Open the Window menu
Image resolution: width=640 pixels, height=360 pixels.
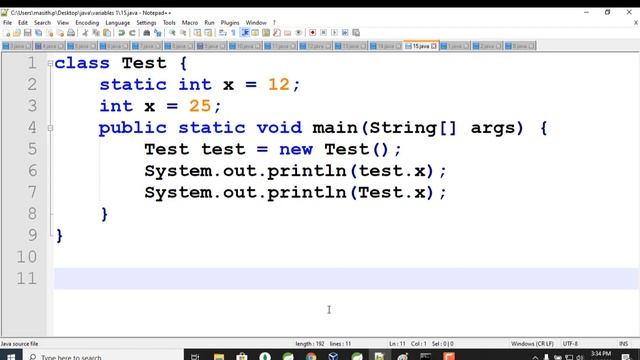pos(256,23)
